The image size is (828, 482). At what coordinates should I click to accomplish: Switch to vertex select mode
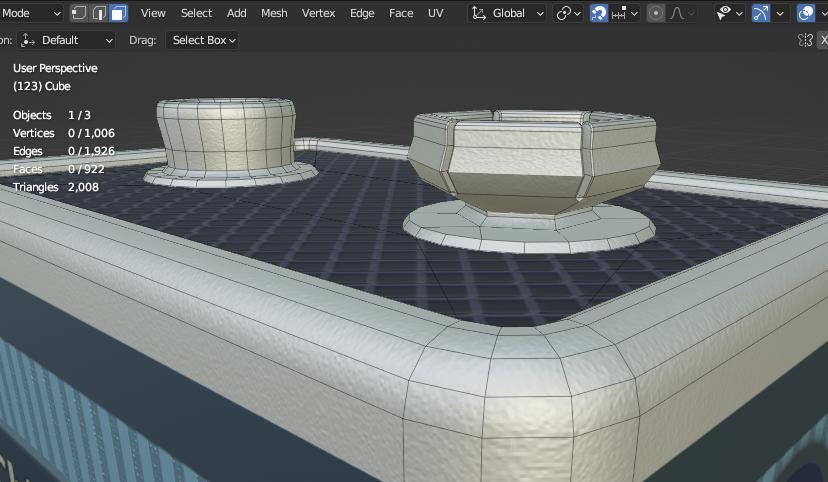pos(79,13)
